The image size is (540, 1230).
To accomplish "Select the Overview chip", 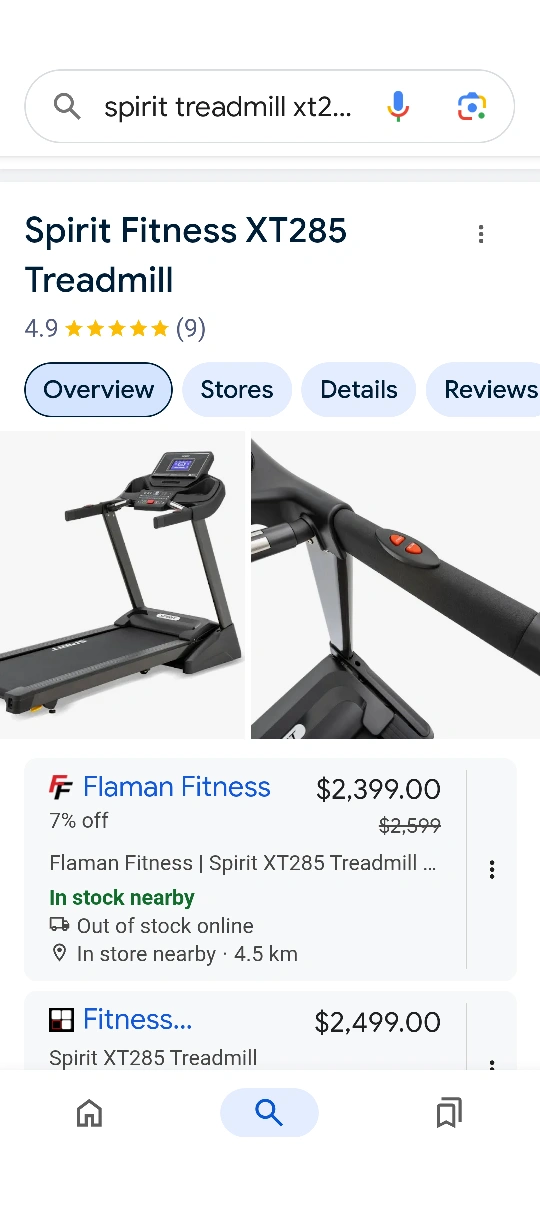I will [x=98, y=390].
